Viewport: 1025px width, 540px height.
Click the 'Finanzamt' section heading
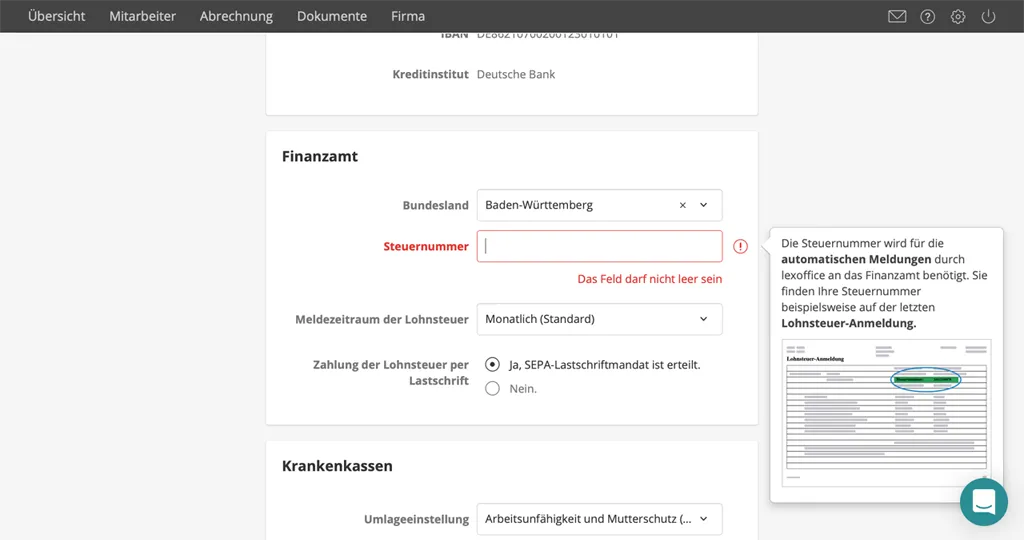click(x=320, y=156)
